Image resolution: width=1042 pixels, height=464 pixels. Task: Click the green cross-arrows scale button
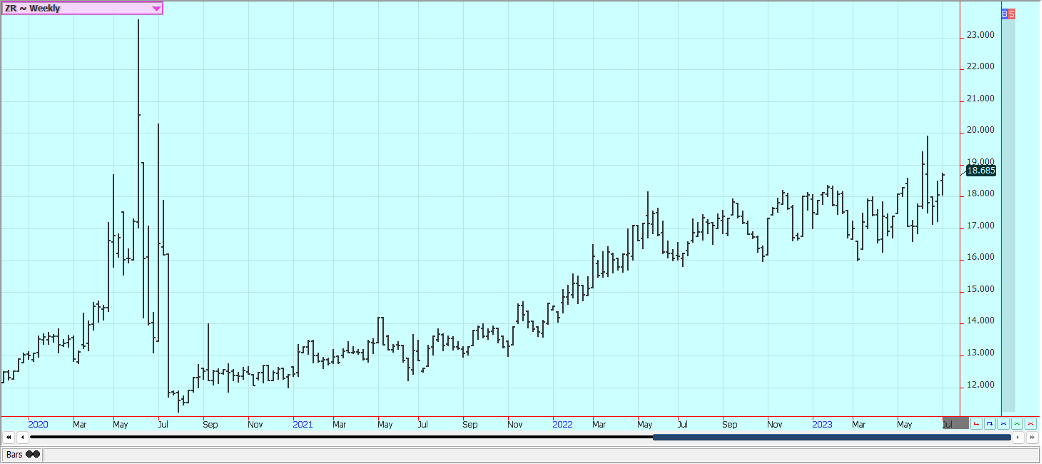1017,424
